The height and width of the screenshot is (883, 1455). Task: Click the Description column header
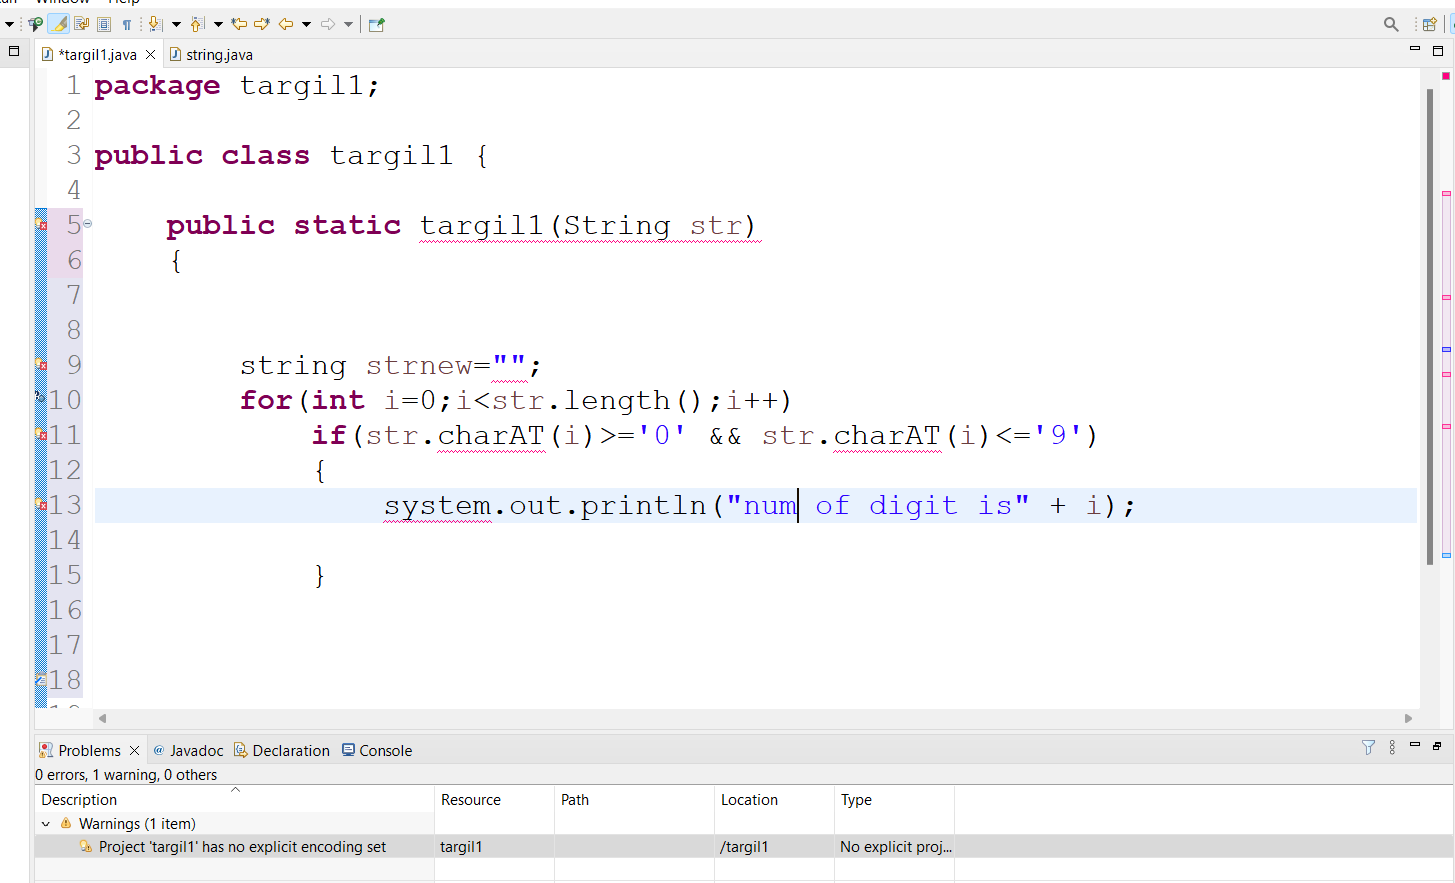(80, 800)
